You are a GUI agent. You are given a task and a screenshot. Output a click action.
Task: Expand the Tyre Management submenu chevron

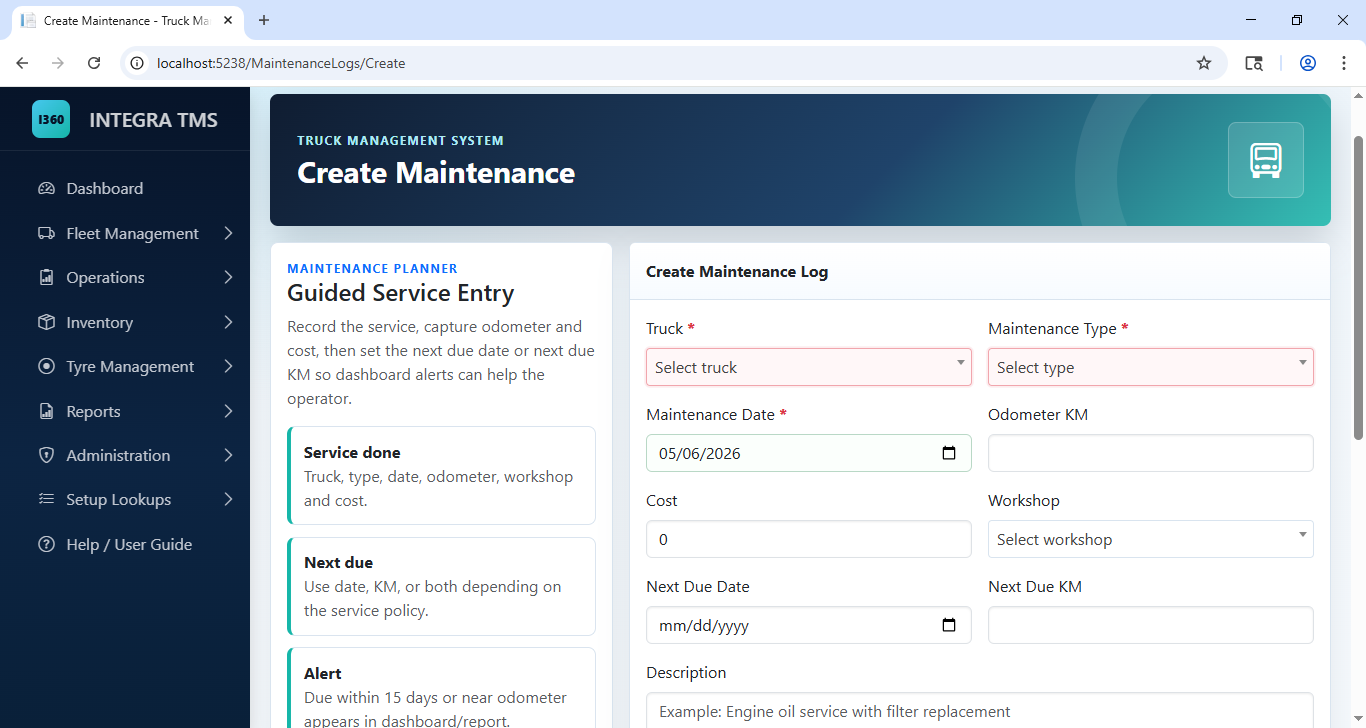[x=228, y=367]
